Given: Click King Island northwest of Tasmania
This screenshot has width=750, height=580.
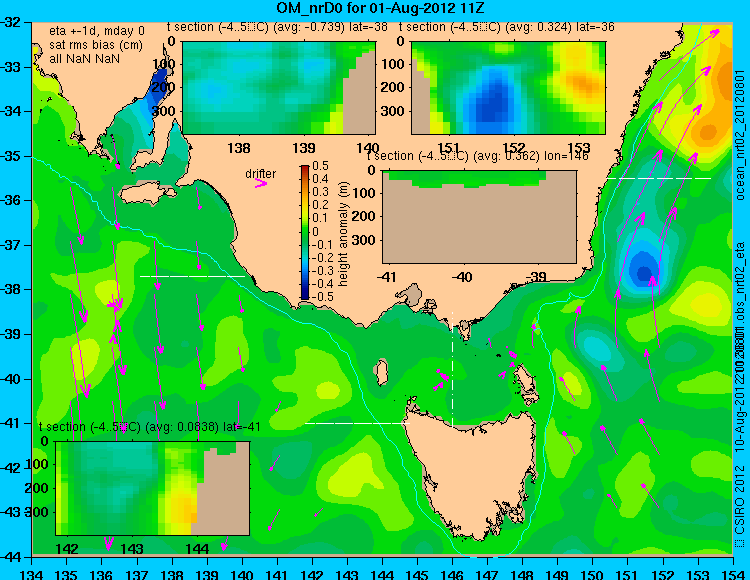Looking at the screenshot, I should point(381,372).
